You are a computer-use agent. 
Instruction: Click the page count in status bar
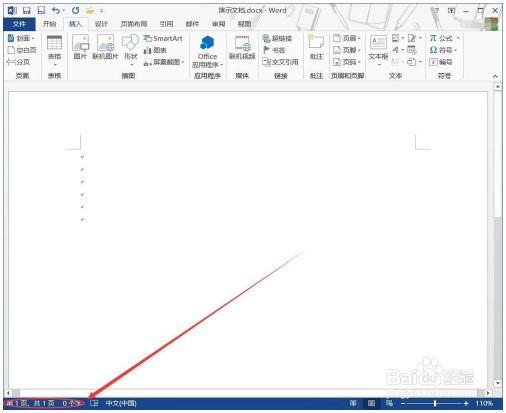click(30, 403)
